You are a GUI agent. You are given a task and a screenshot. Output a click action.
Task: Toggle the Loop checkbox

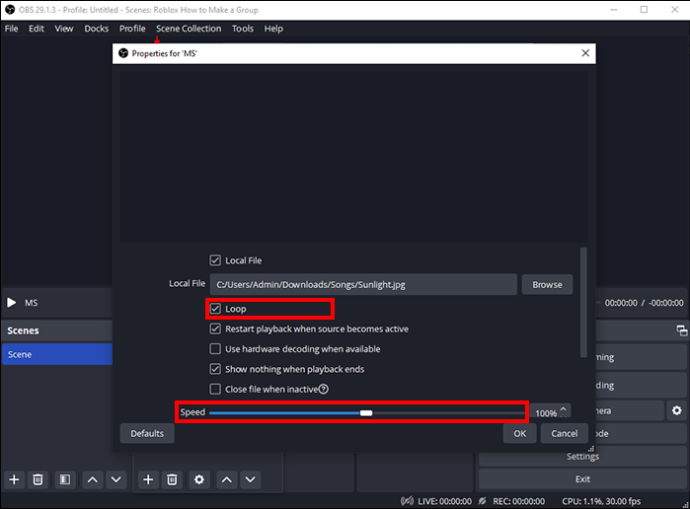(215, 309)
